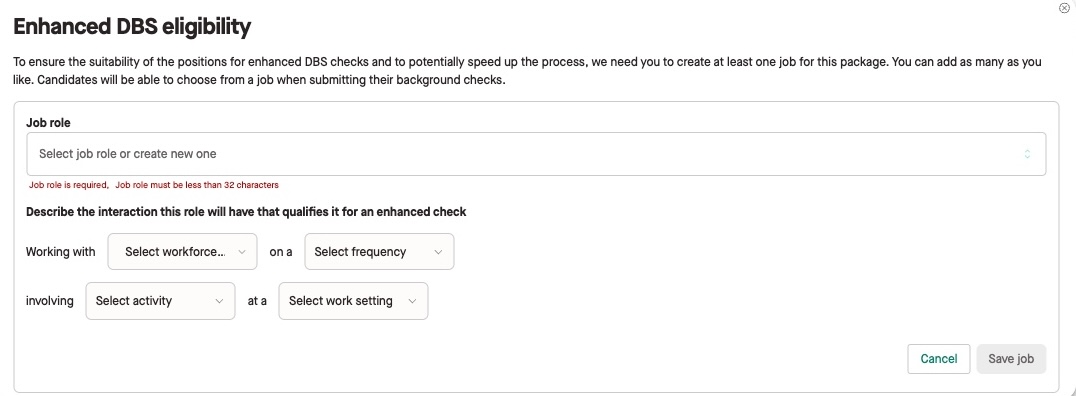Click the chevron in the work setting dropdown
The width and height of the screenshot is (1076, 396).
(x=412, y=301)
